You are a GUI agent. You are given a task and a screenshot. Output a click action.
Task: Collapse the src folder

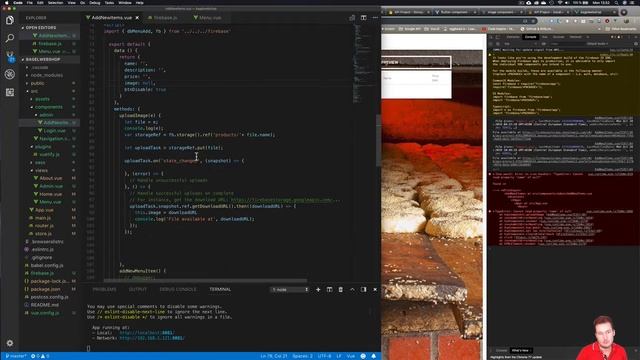[34, 91]
